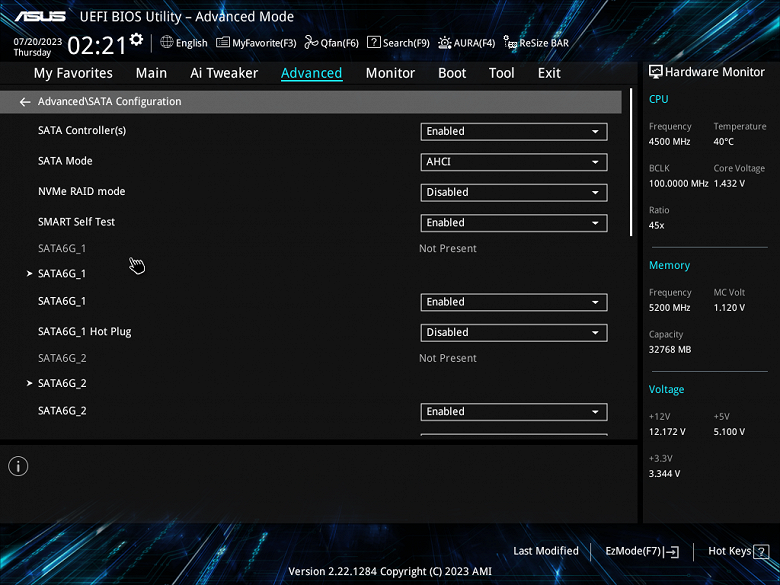
Task: Click the settings gear next to clock
Action: click(136, 40)
